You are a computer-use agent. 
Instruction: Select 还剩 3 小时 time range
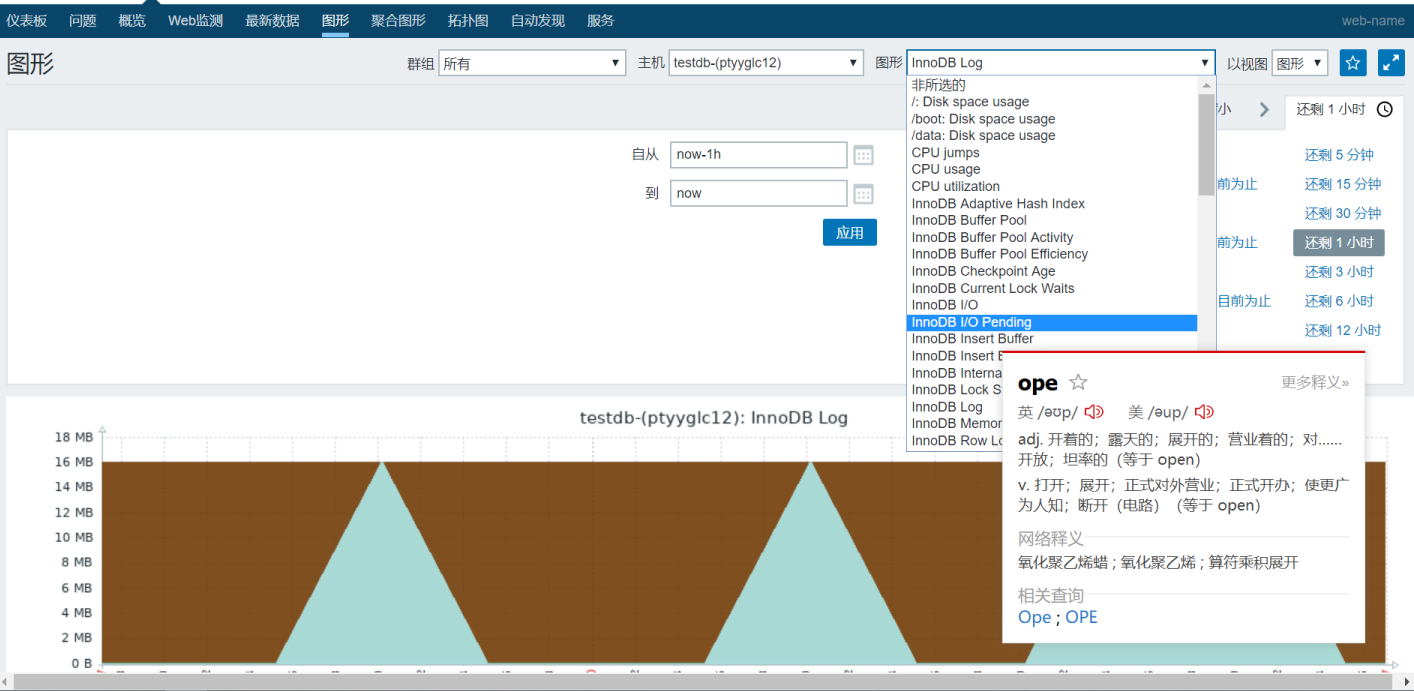pyautogui.click(x=1339, y=271)
